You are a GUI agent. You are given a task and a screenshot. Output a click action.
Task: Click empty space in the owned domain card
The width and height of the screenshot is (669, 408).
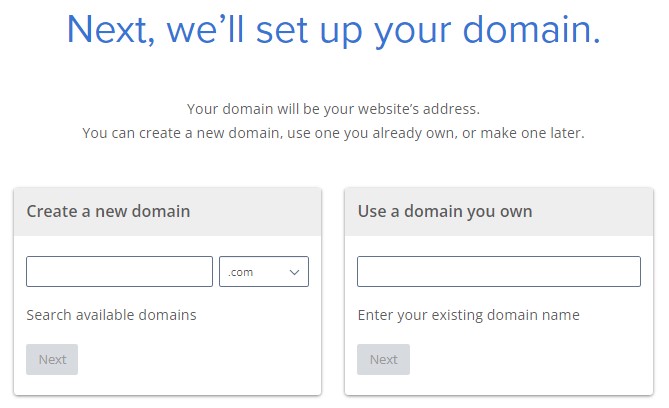coord(530,358)
